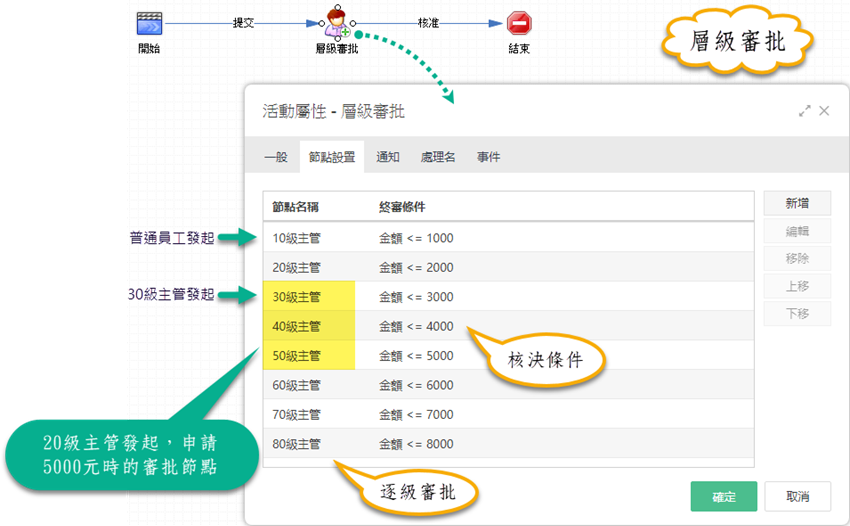Click the condition 金額 <= 8000
Viewport: 850px width, 526px height.
click(416, 444)
